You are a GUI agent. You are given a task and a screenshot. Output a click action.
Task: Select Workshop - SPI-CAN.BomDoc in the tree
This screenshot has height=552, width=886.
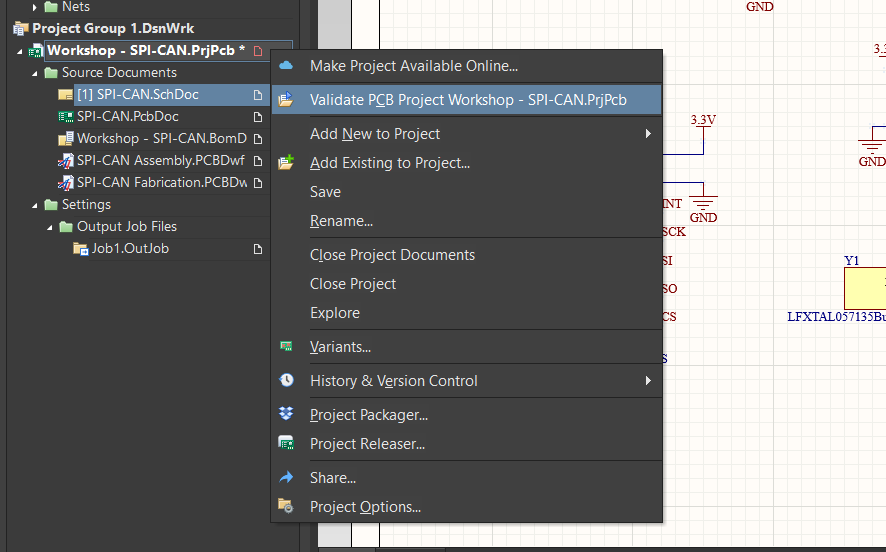pyautogui.click(x=162, y=138)
